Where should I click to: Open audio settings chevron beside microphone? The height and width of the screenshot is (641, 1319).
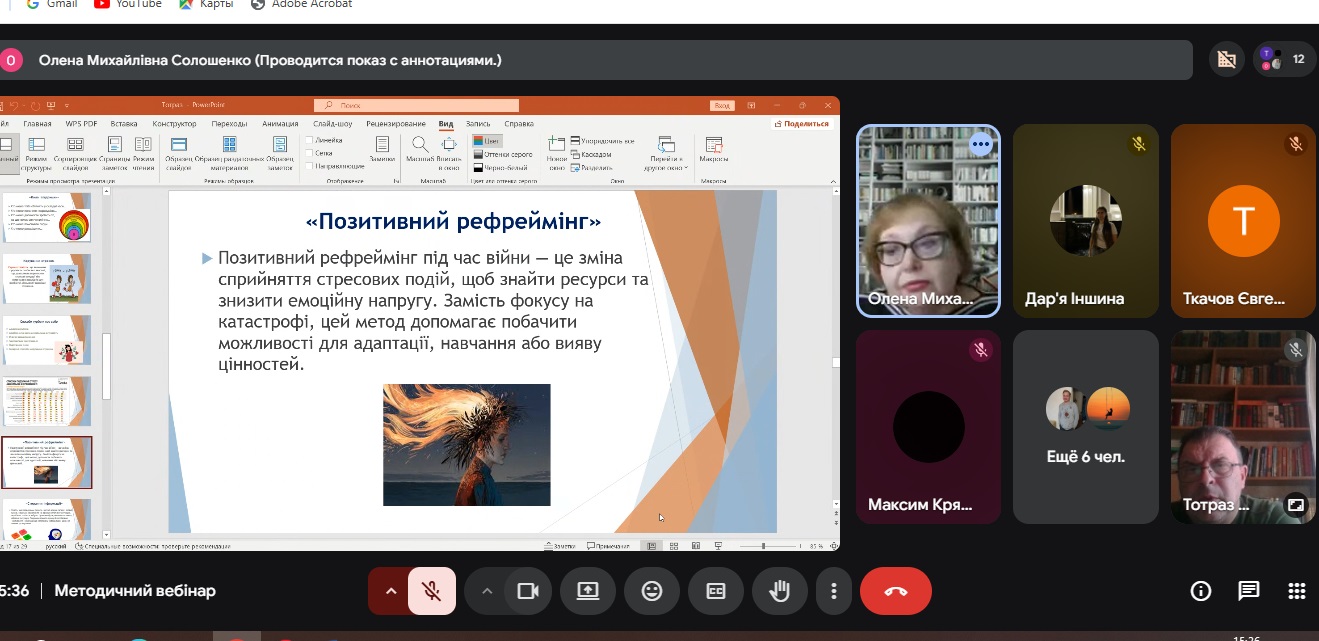tap(391, 591)
